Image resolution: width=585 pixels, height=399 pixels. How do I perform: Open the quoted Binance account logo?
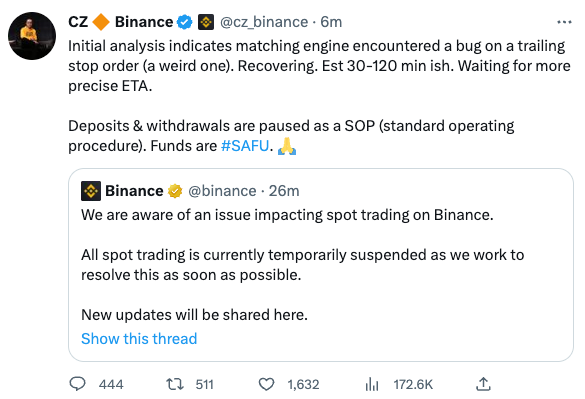pos(91,191)
